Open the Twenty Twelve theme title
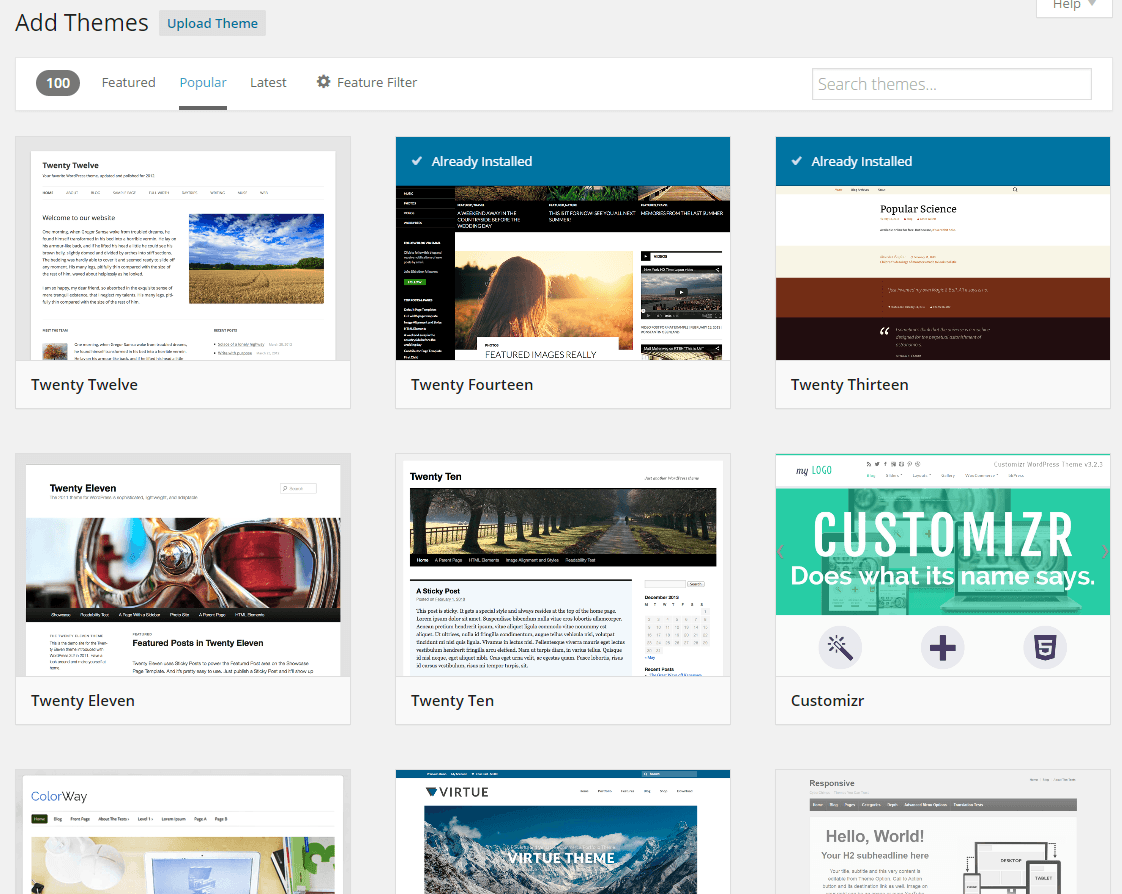 coord(84,384)
